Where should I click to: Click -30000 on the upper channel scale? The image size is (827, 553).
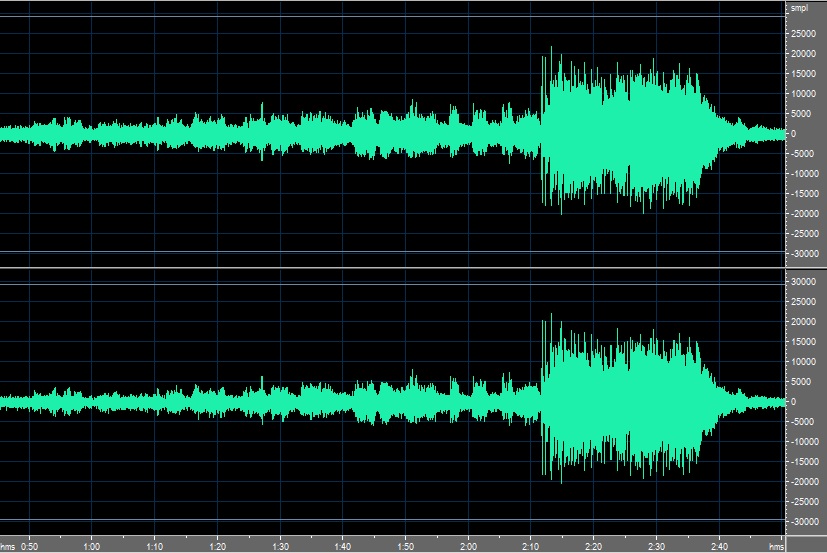(803, 254)
